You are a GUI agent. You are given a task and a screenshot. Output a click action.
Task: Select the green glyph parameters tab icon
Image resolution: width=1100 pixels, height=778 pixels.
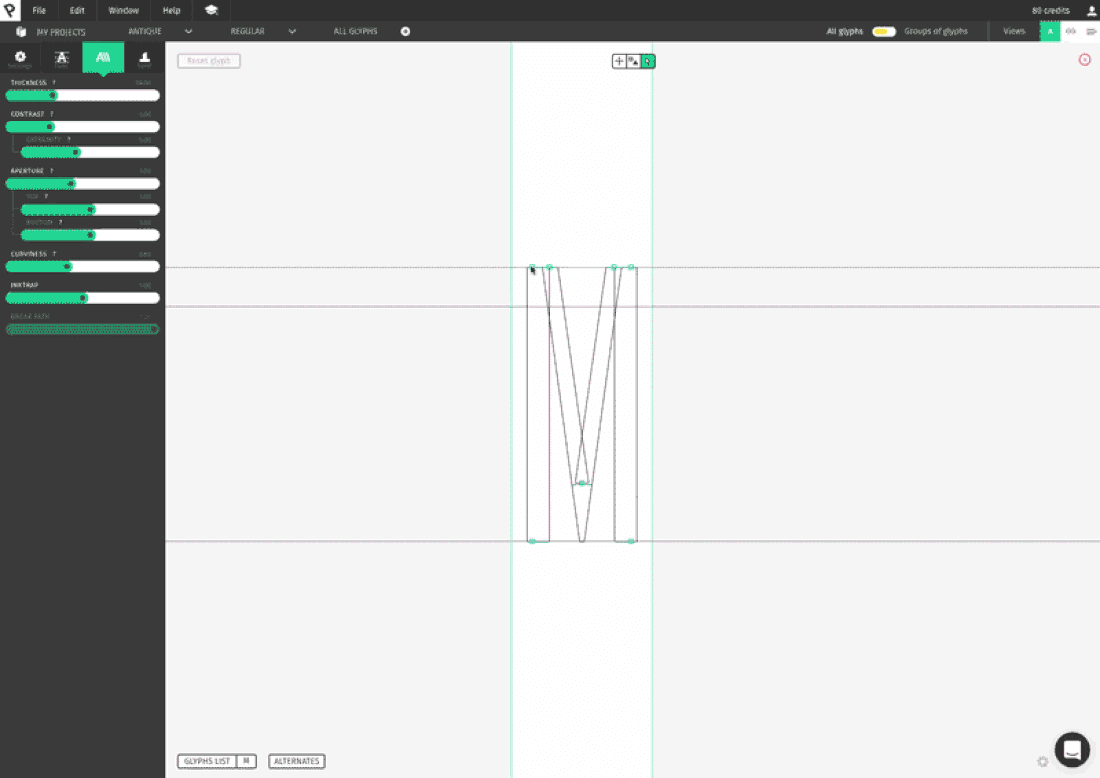[103, 59]
